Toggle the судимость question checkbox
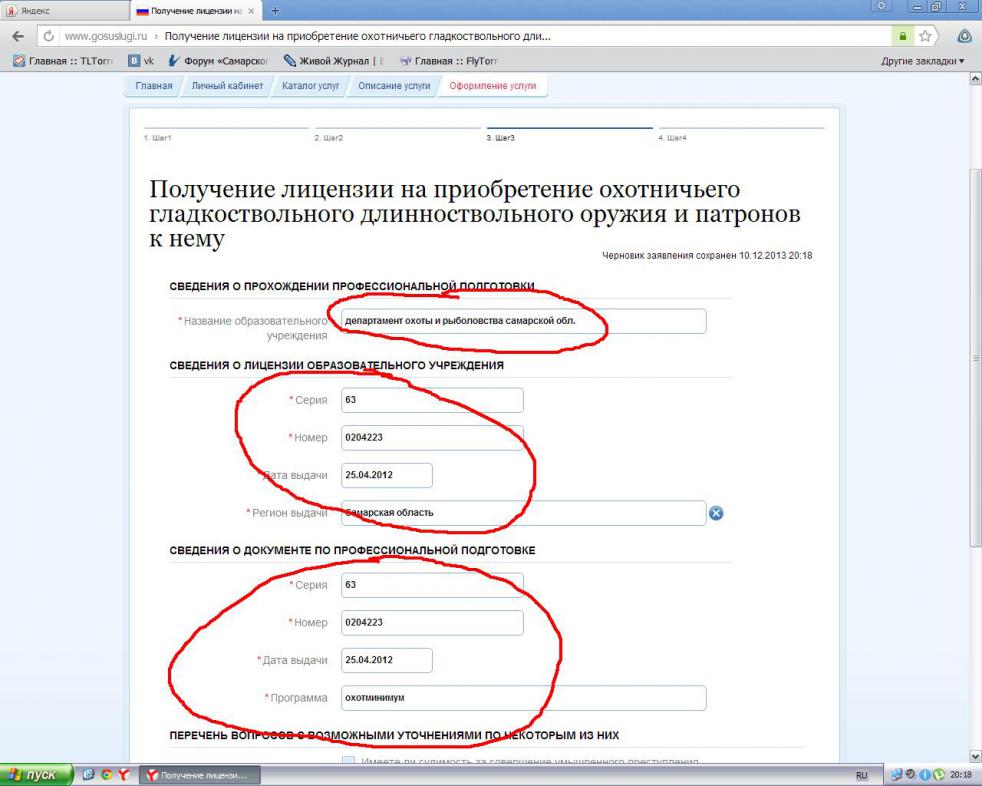 (x=348, y=763)
